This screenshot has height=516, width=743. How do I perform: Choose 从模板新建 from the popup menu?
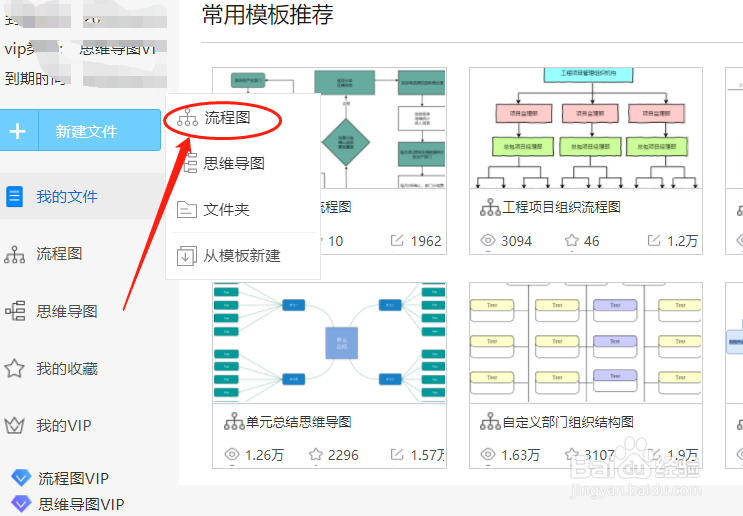[x=242, y=256]
